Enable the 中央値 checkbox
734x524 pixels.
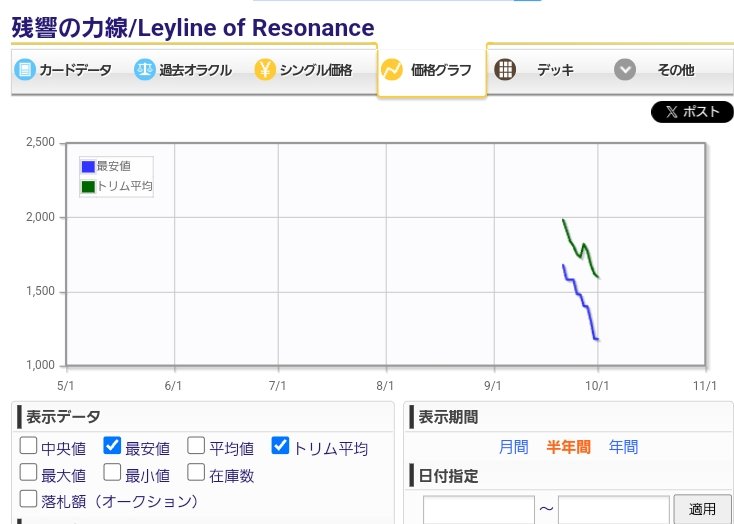[29, 446]
